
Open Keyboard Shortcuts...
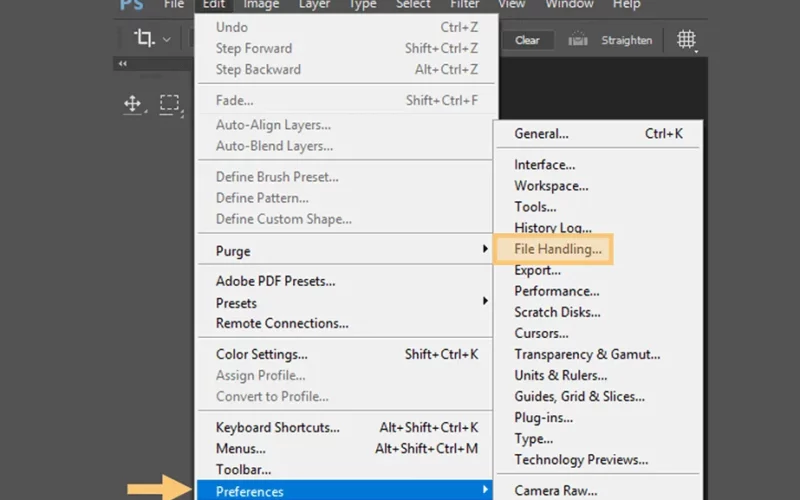click(x=345, y=428)
